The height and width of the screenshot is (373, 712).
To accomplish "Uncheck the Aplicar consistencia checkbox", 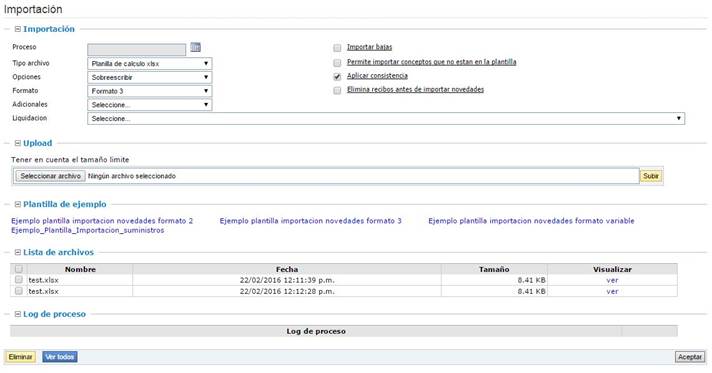I will 337,76.
